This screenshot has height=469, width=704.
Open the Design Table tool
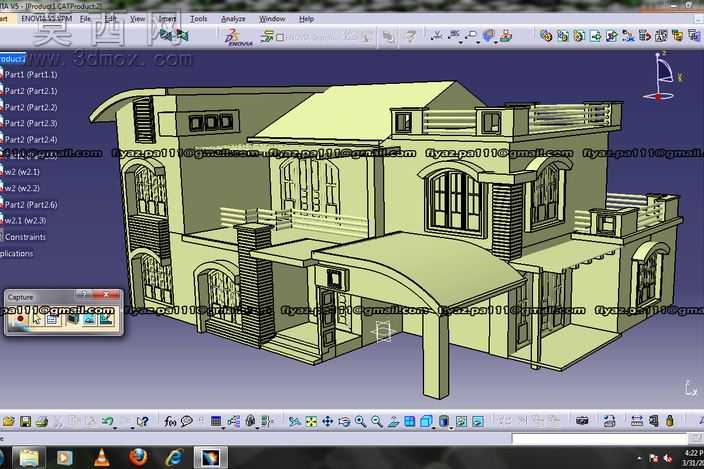pyautogui.click(x=216, y=421)
